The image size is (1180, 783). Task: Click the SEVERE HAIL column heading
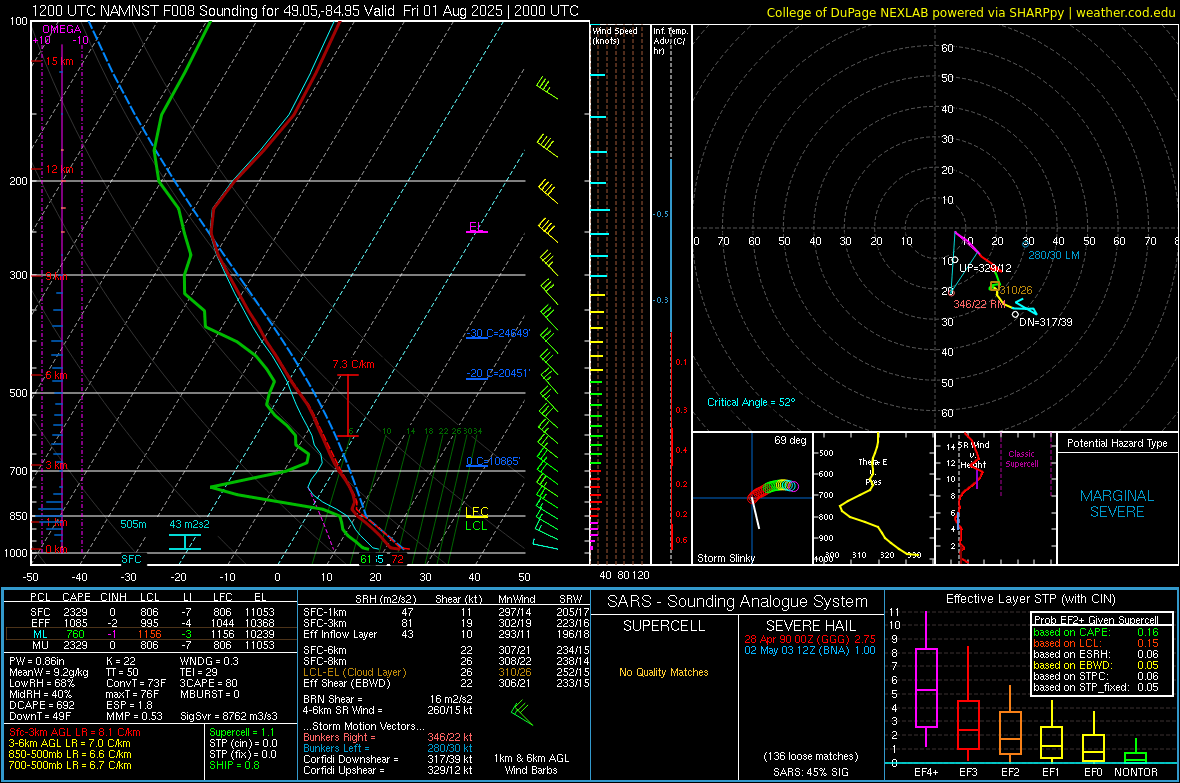coord(810,626)
